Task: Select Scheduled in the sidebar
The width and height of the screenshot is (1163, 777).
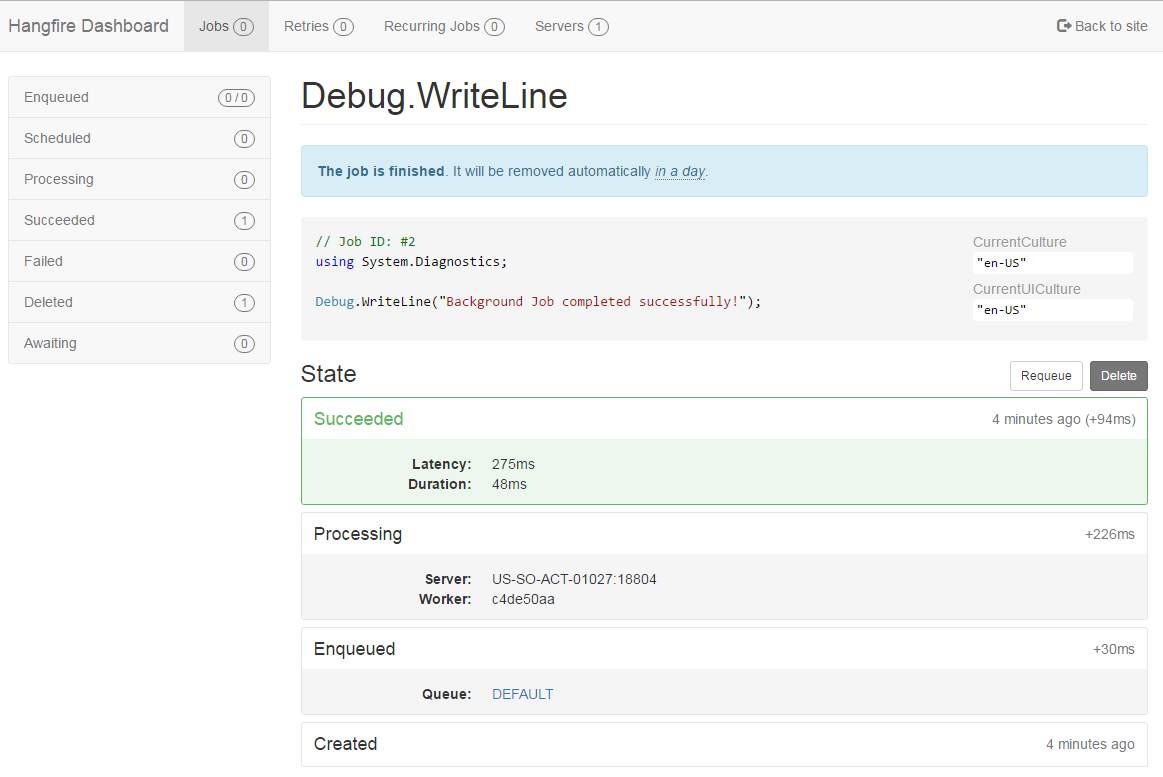Action: pyautogui.click(x=139, y=139)
